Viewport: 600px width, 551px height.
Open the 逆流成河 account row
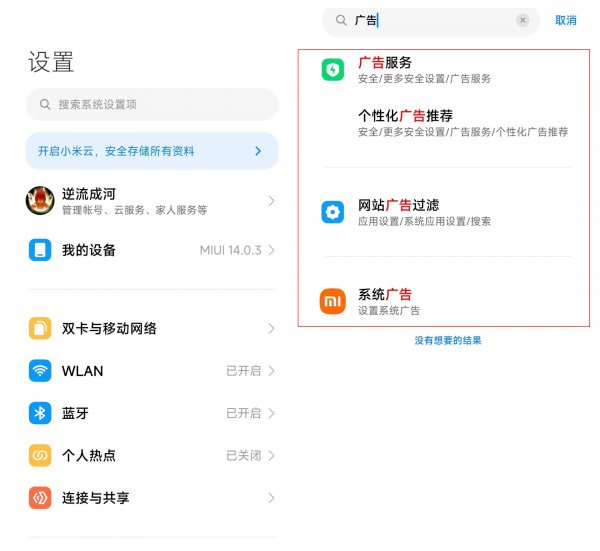click(x=152, y=201)
